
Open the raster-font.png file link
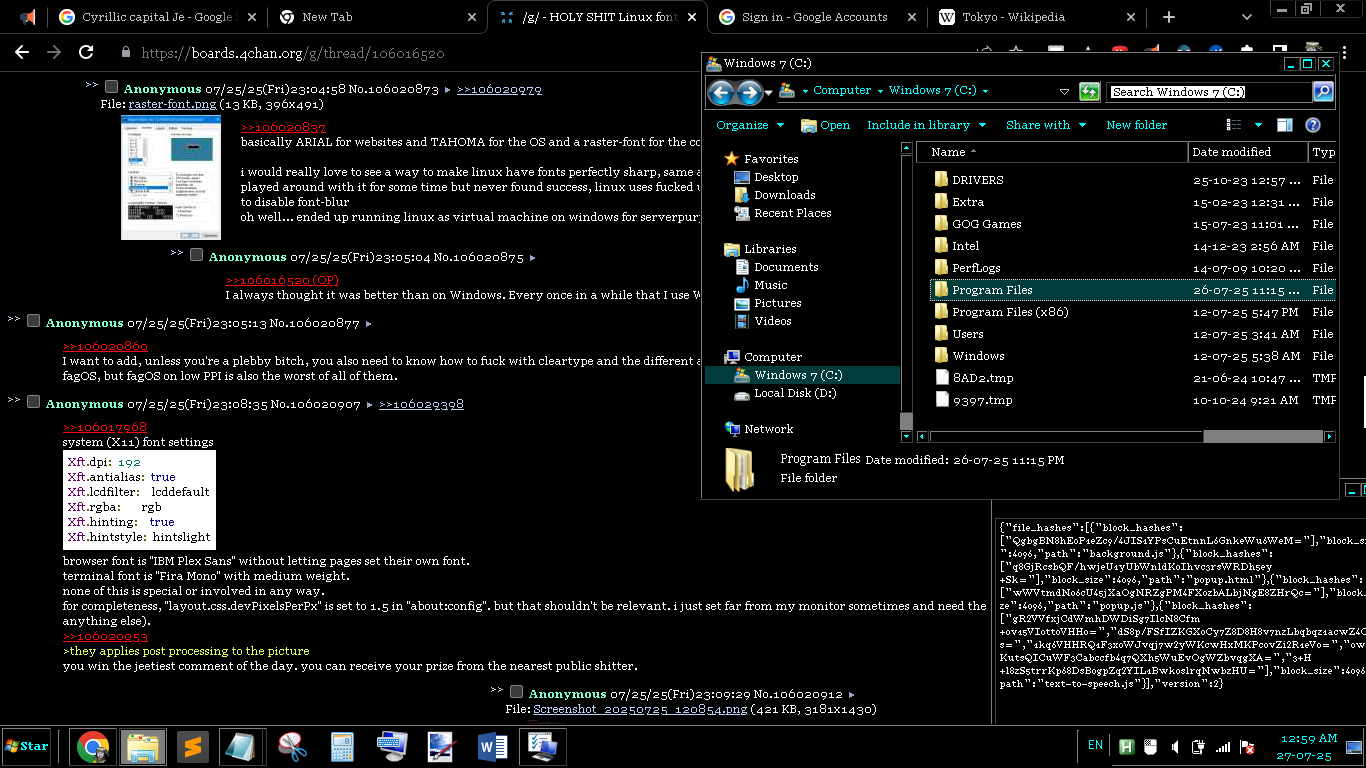[172, 104]
